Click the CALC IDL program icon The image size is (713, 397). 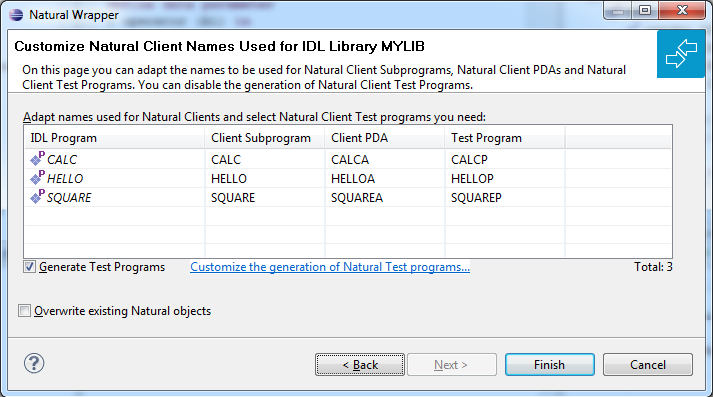pyautogui.click(x=37, y=159)
